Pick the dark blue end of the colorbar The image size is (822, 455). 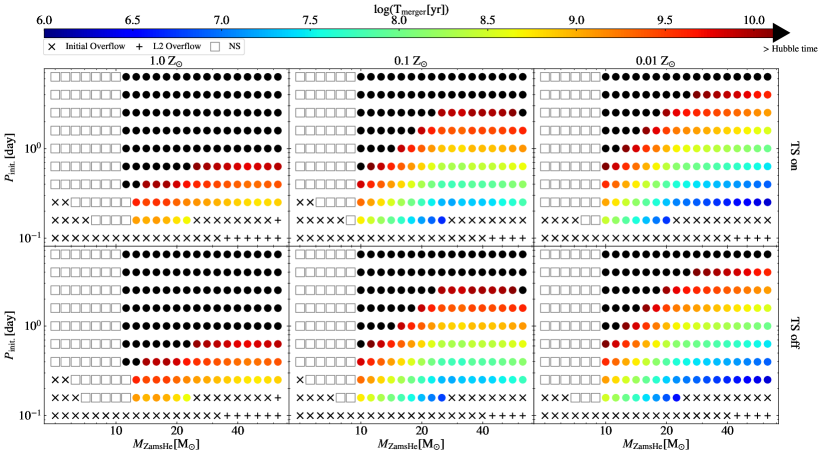click(x=50, y=33)
